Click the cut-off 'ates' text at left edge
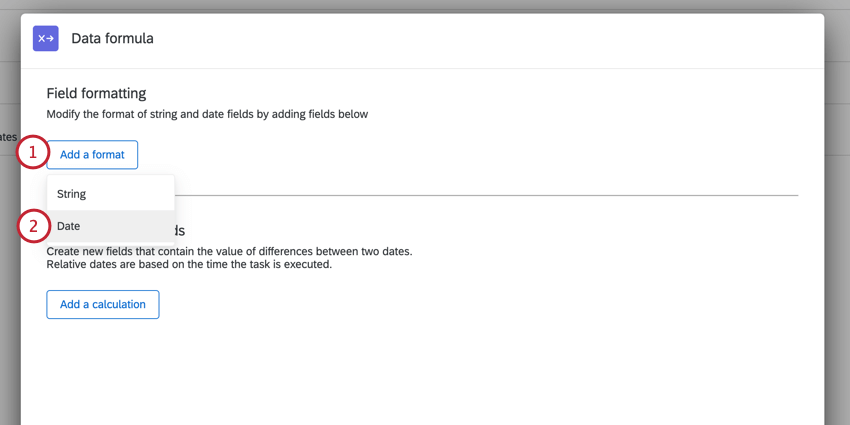850x425 pixels. click(8, 137)
